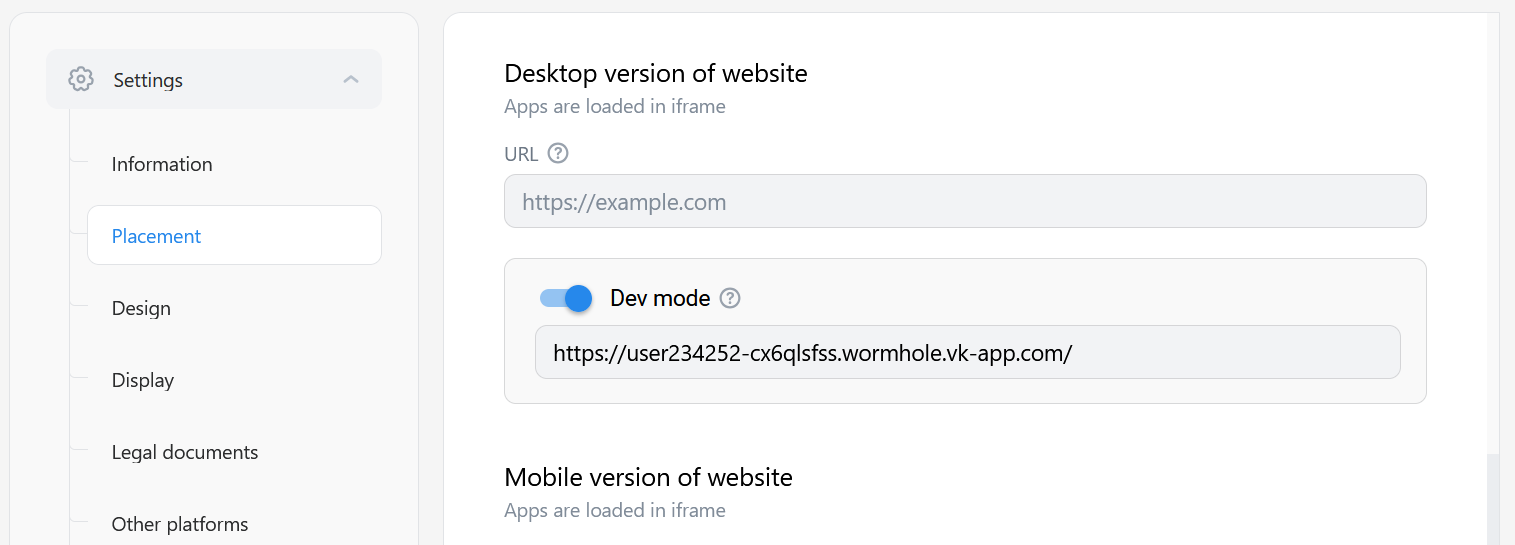Click the desktop URL input field
The width and height of the screenshot is (1515, 545).
(x=965, y=201)
